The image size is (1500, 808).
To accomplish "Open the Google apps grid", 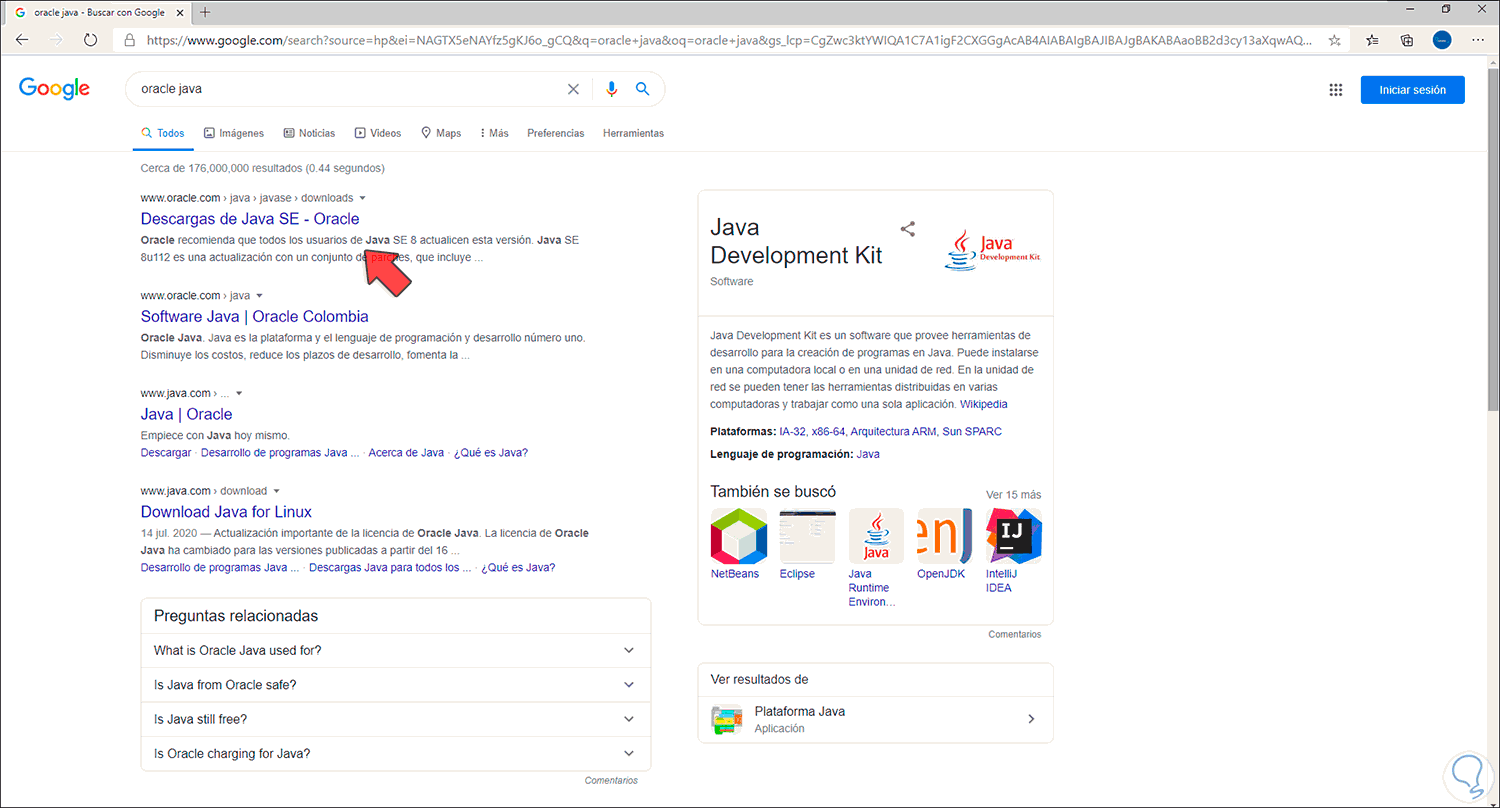I will [x=1335, y=90].
